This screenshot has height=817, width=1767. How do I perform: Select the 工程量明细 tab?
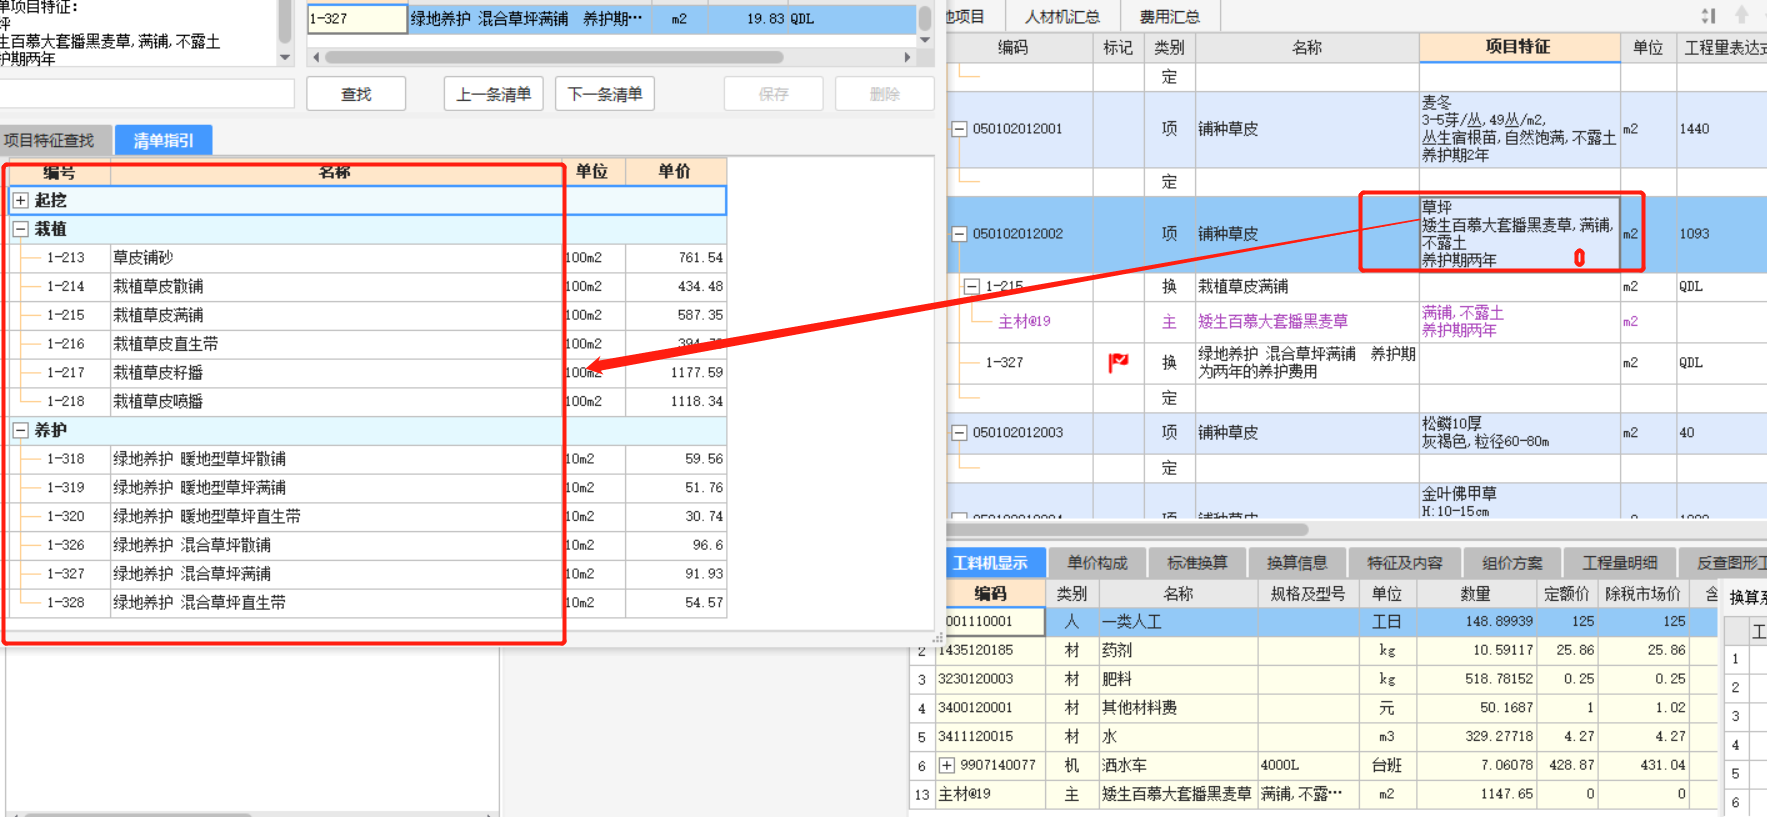[x=1620, y=562]
